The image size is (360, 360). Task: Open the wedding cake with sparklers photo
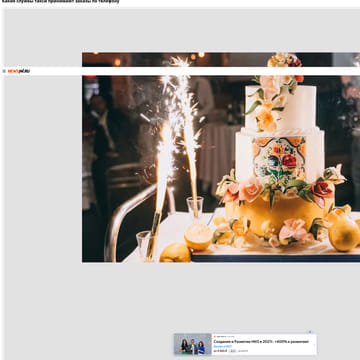221,157
